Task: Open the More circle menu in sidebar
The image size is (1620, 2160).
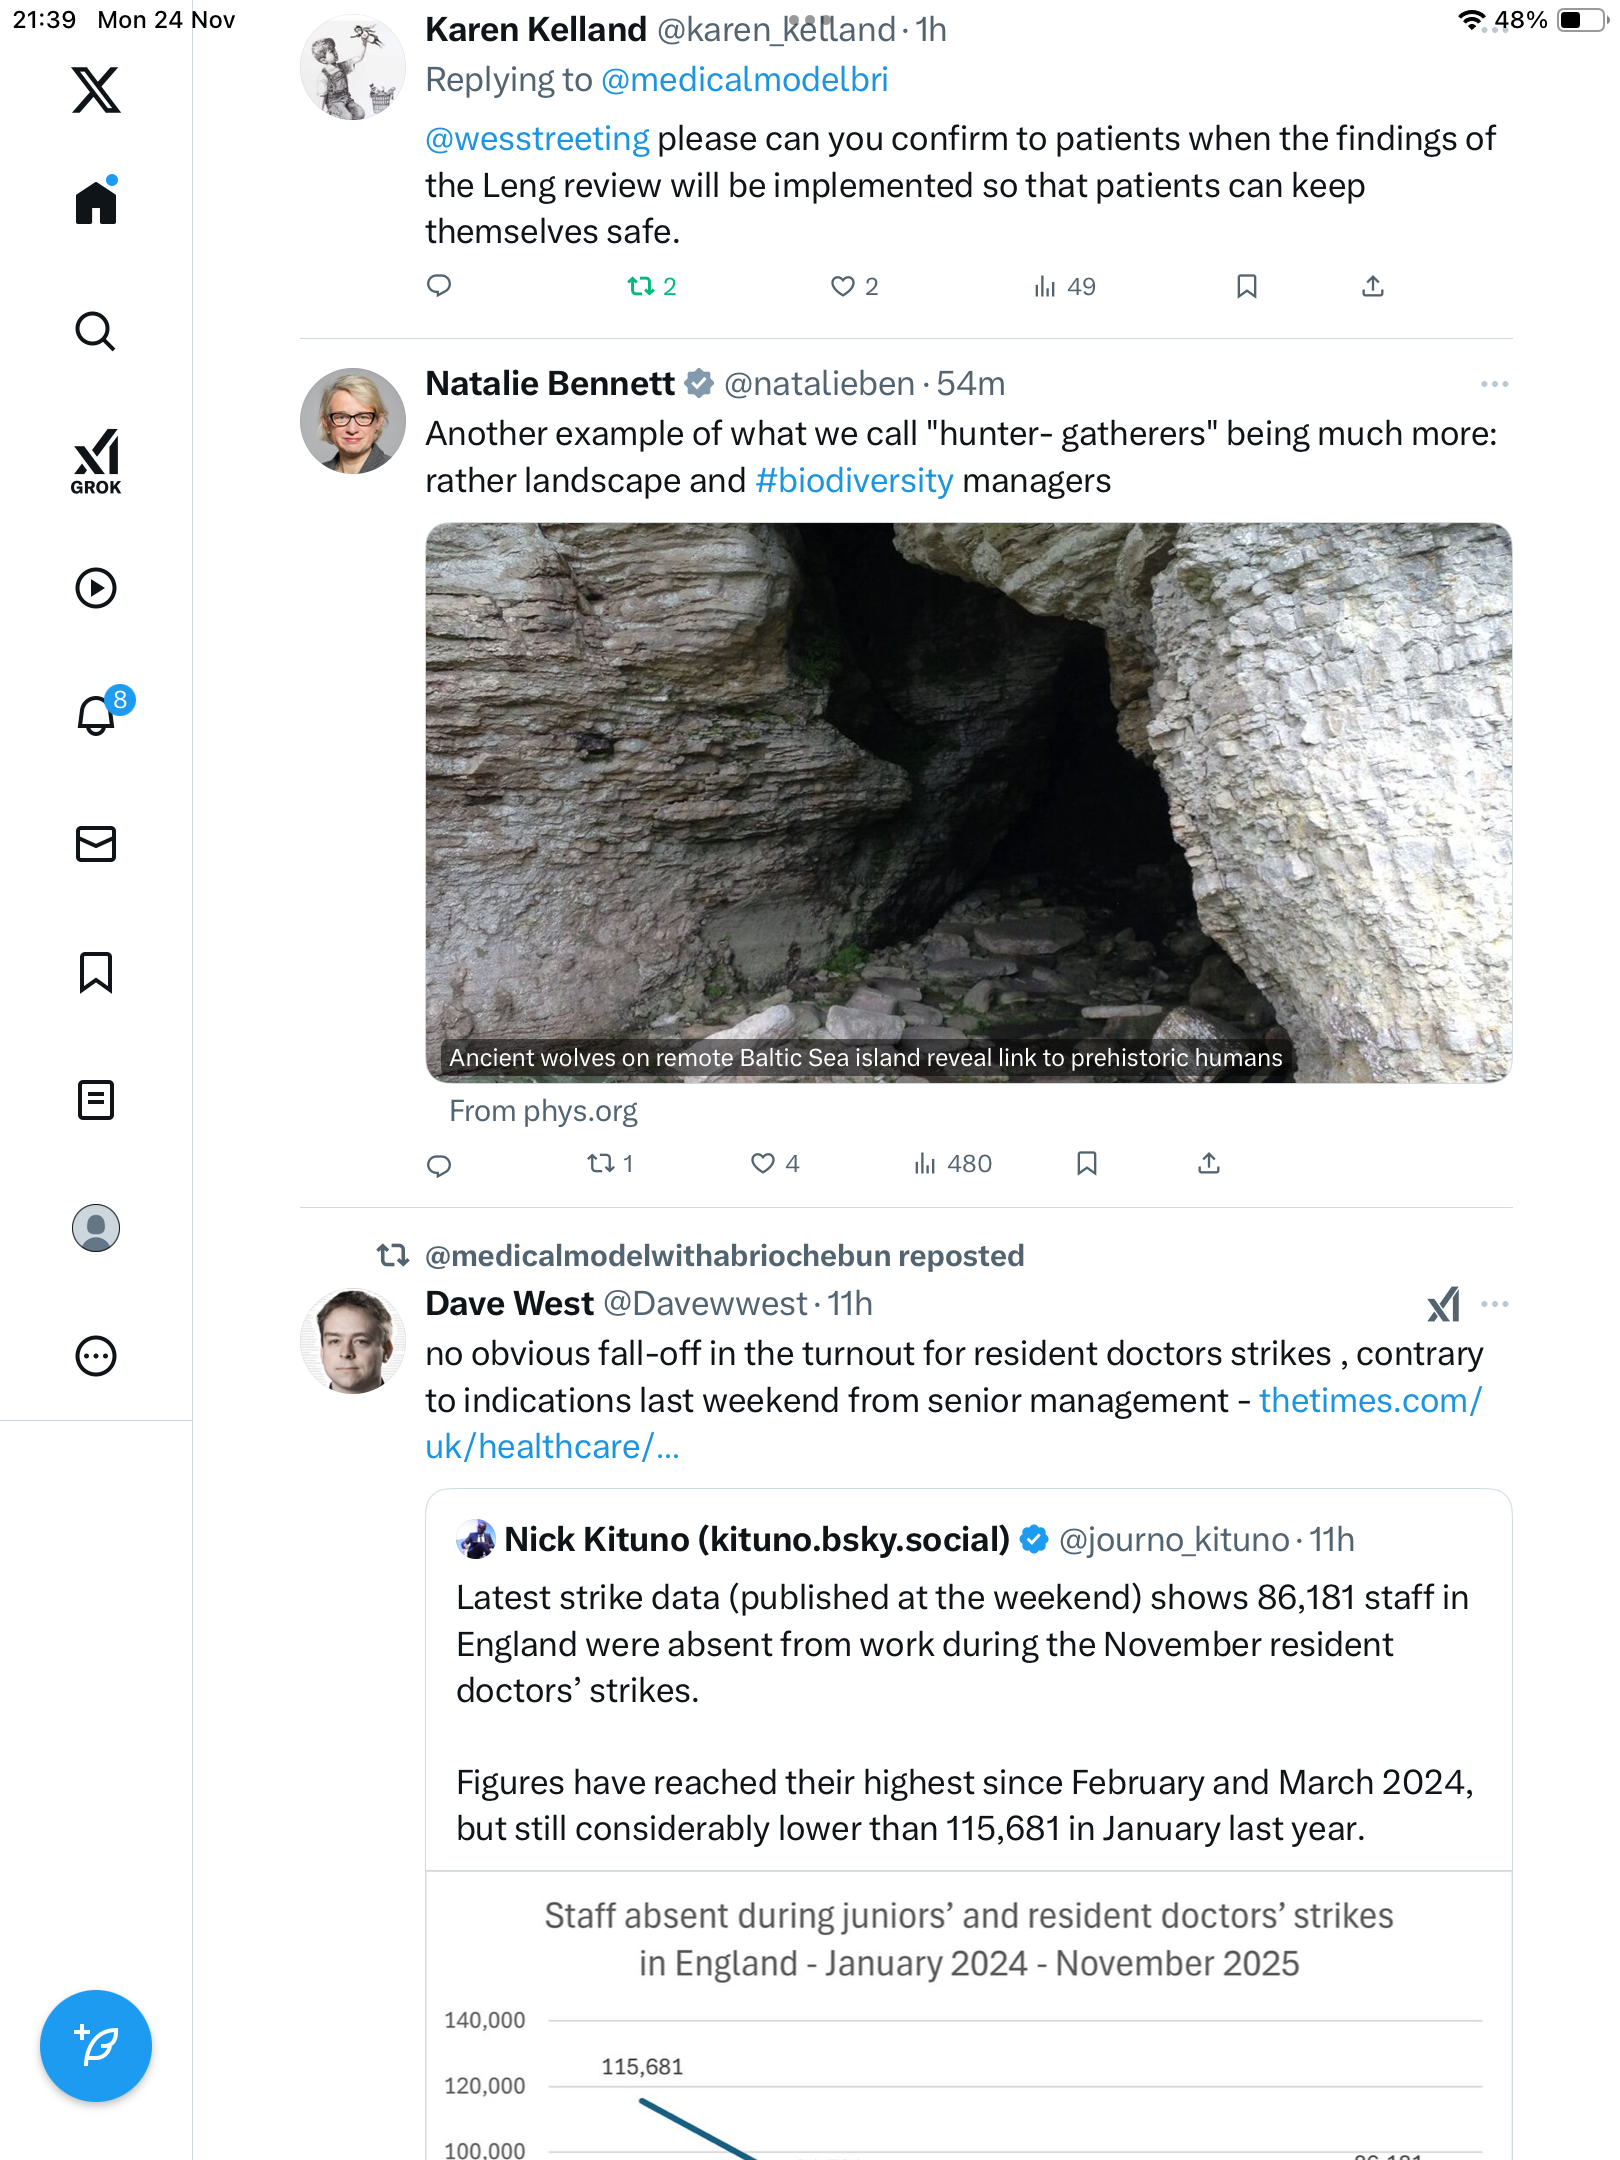Action: click(x=96, y=1356)
